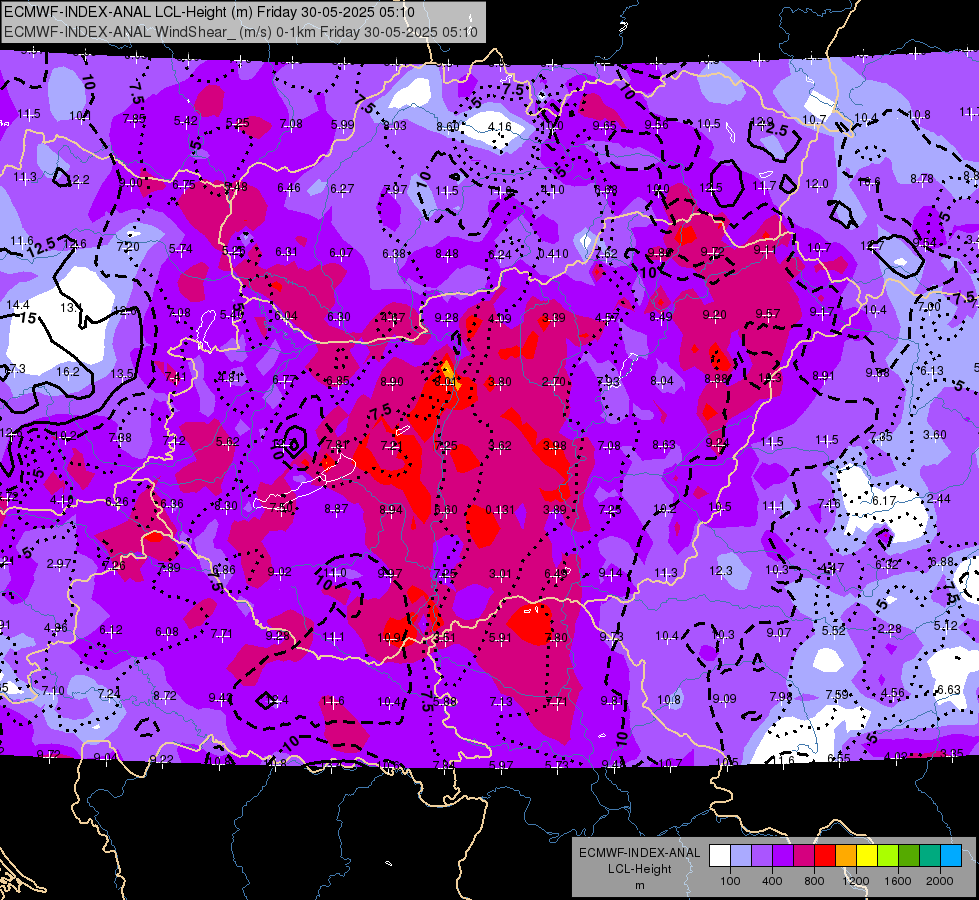
Task: Click the dark green legend swatch
Action: (909, 856)
